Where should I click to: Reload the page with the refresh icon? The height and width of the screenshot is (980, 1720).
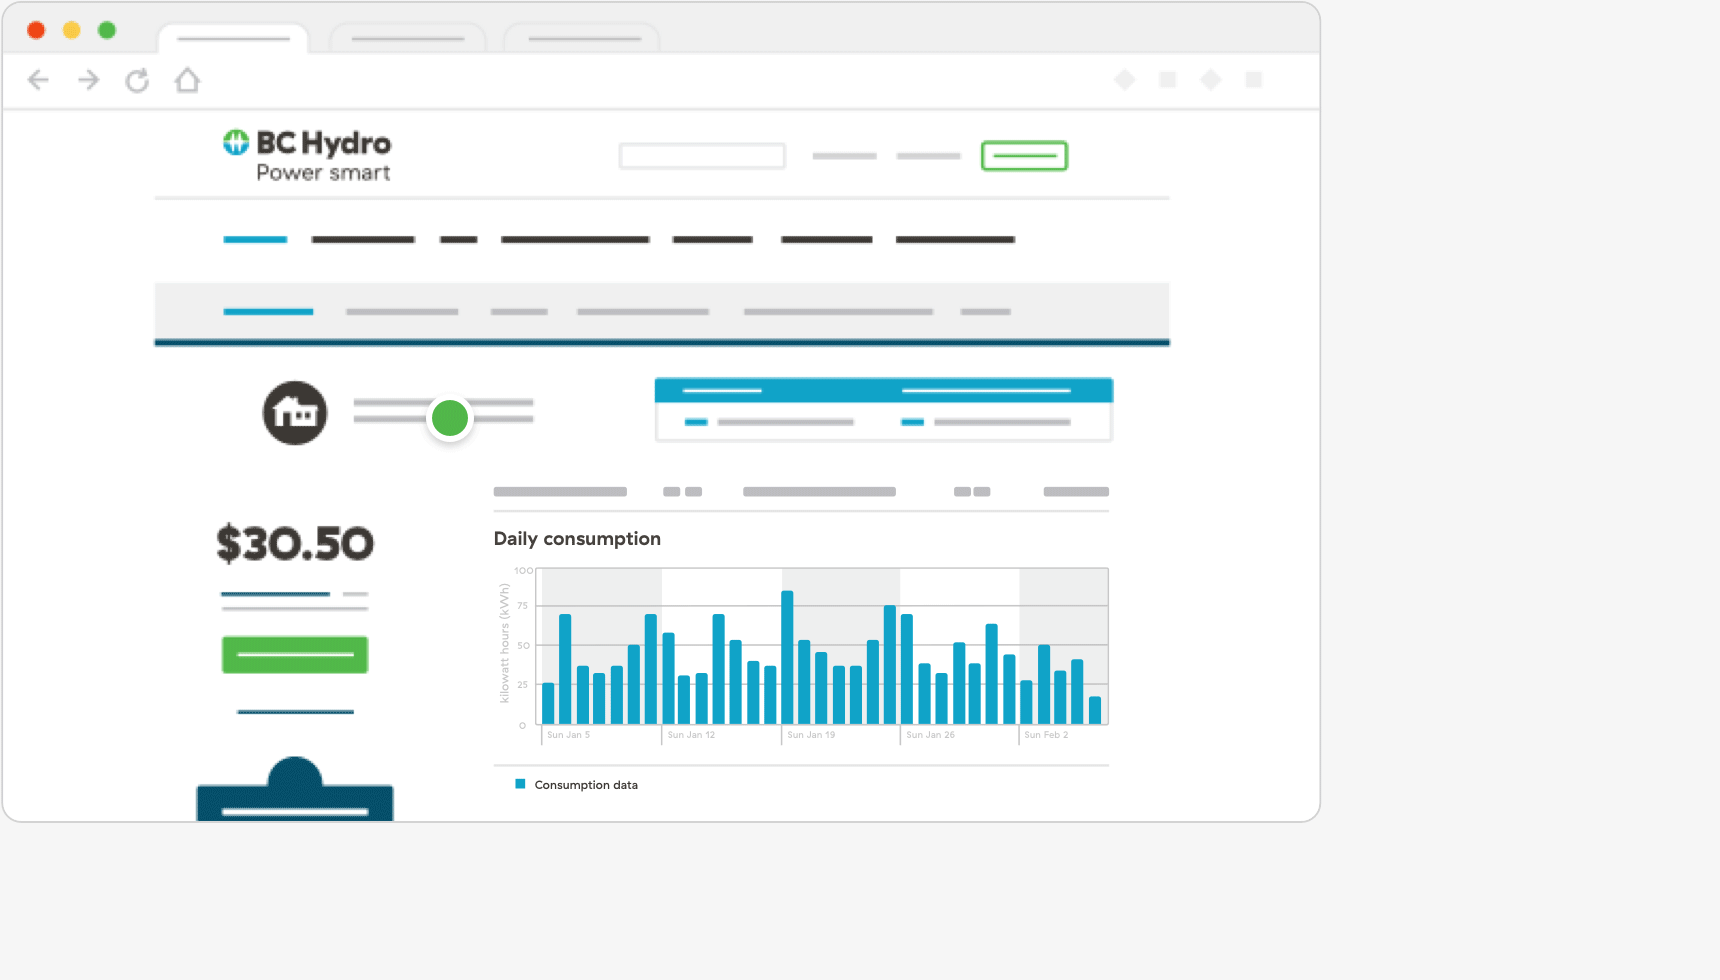[x=137, y=80]
